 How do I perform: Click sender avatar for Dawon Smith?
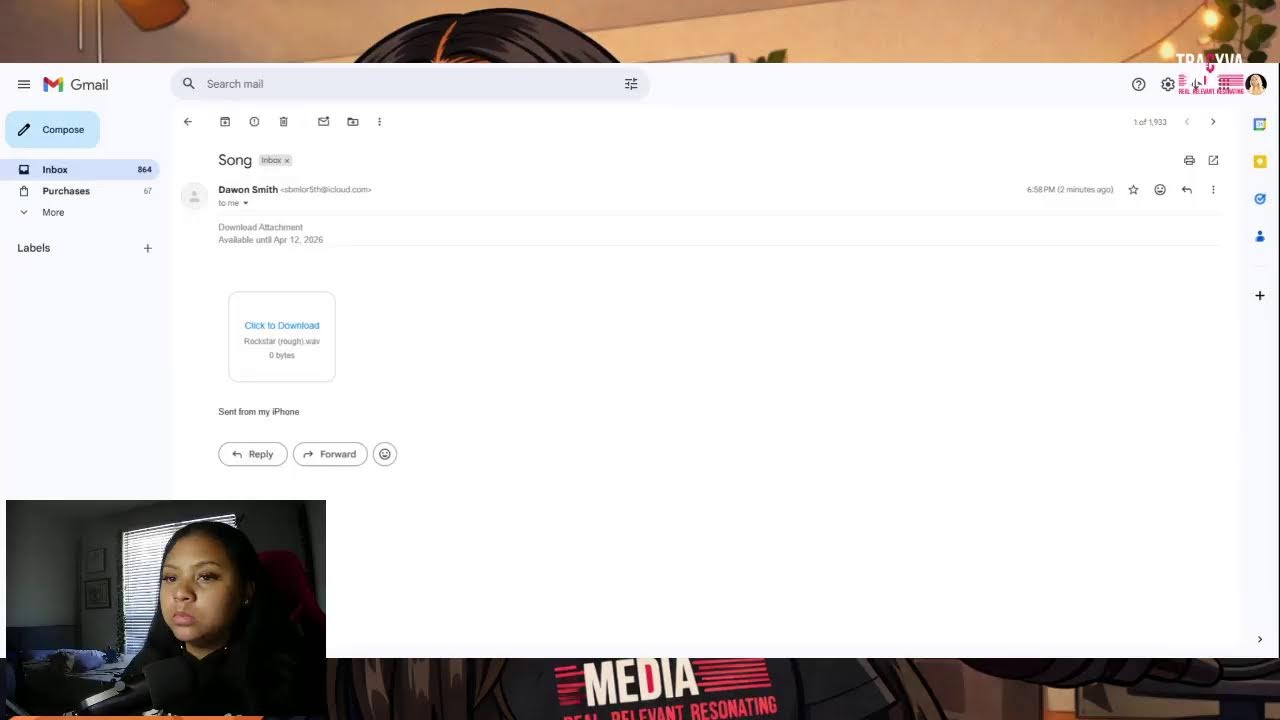pyautogui.click(x=194, y=197)
